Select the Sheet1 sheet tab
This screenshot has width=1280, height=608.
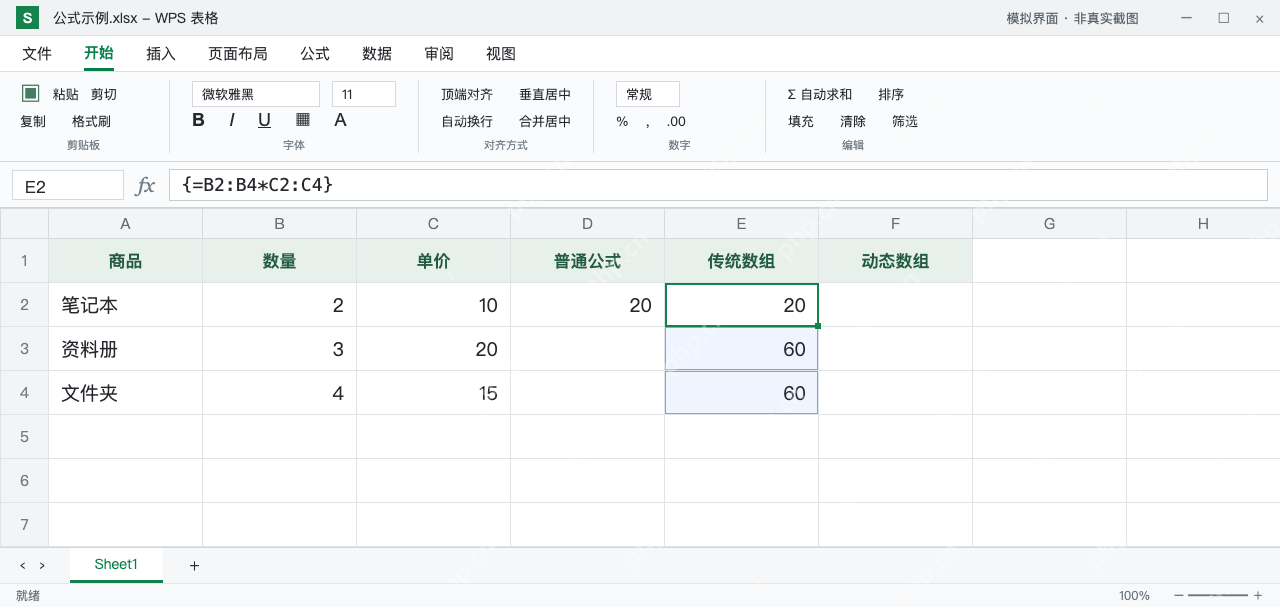click(x=116, y=565)
